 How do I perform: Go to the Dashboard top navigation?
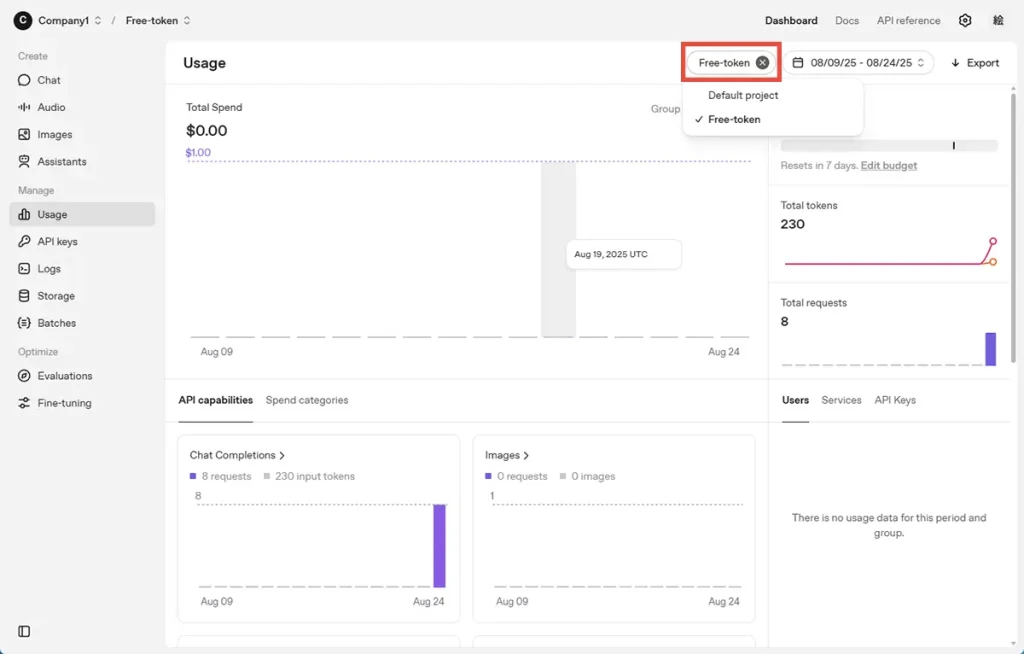791,20
